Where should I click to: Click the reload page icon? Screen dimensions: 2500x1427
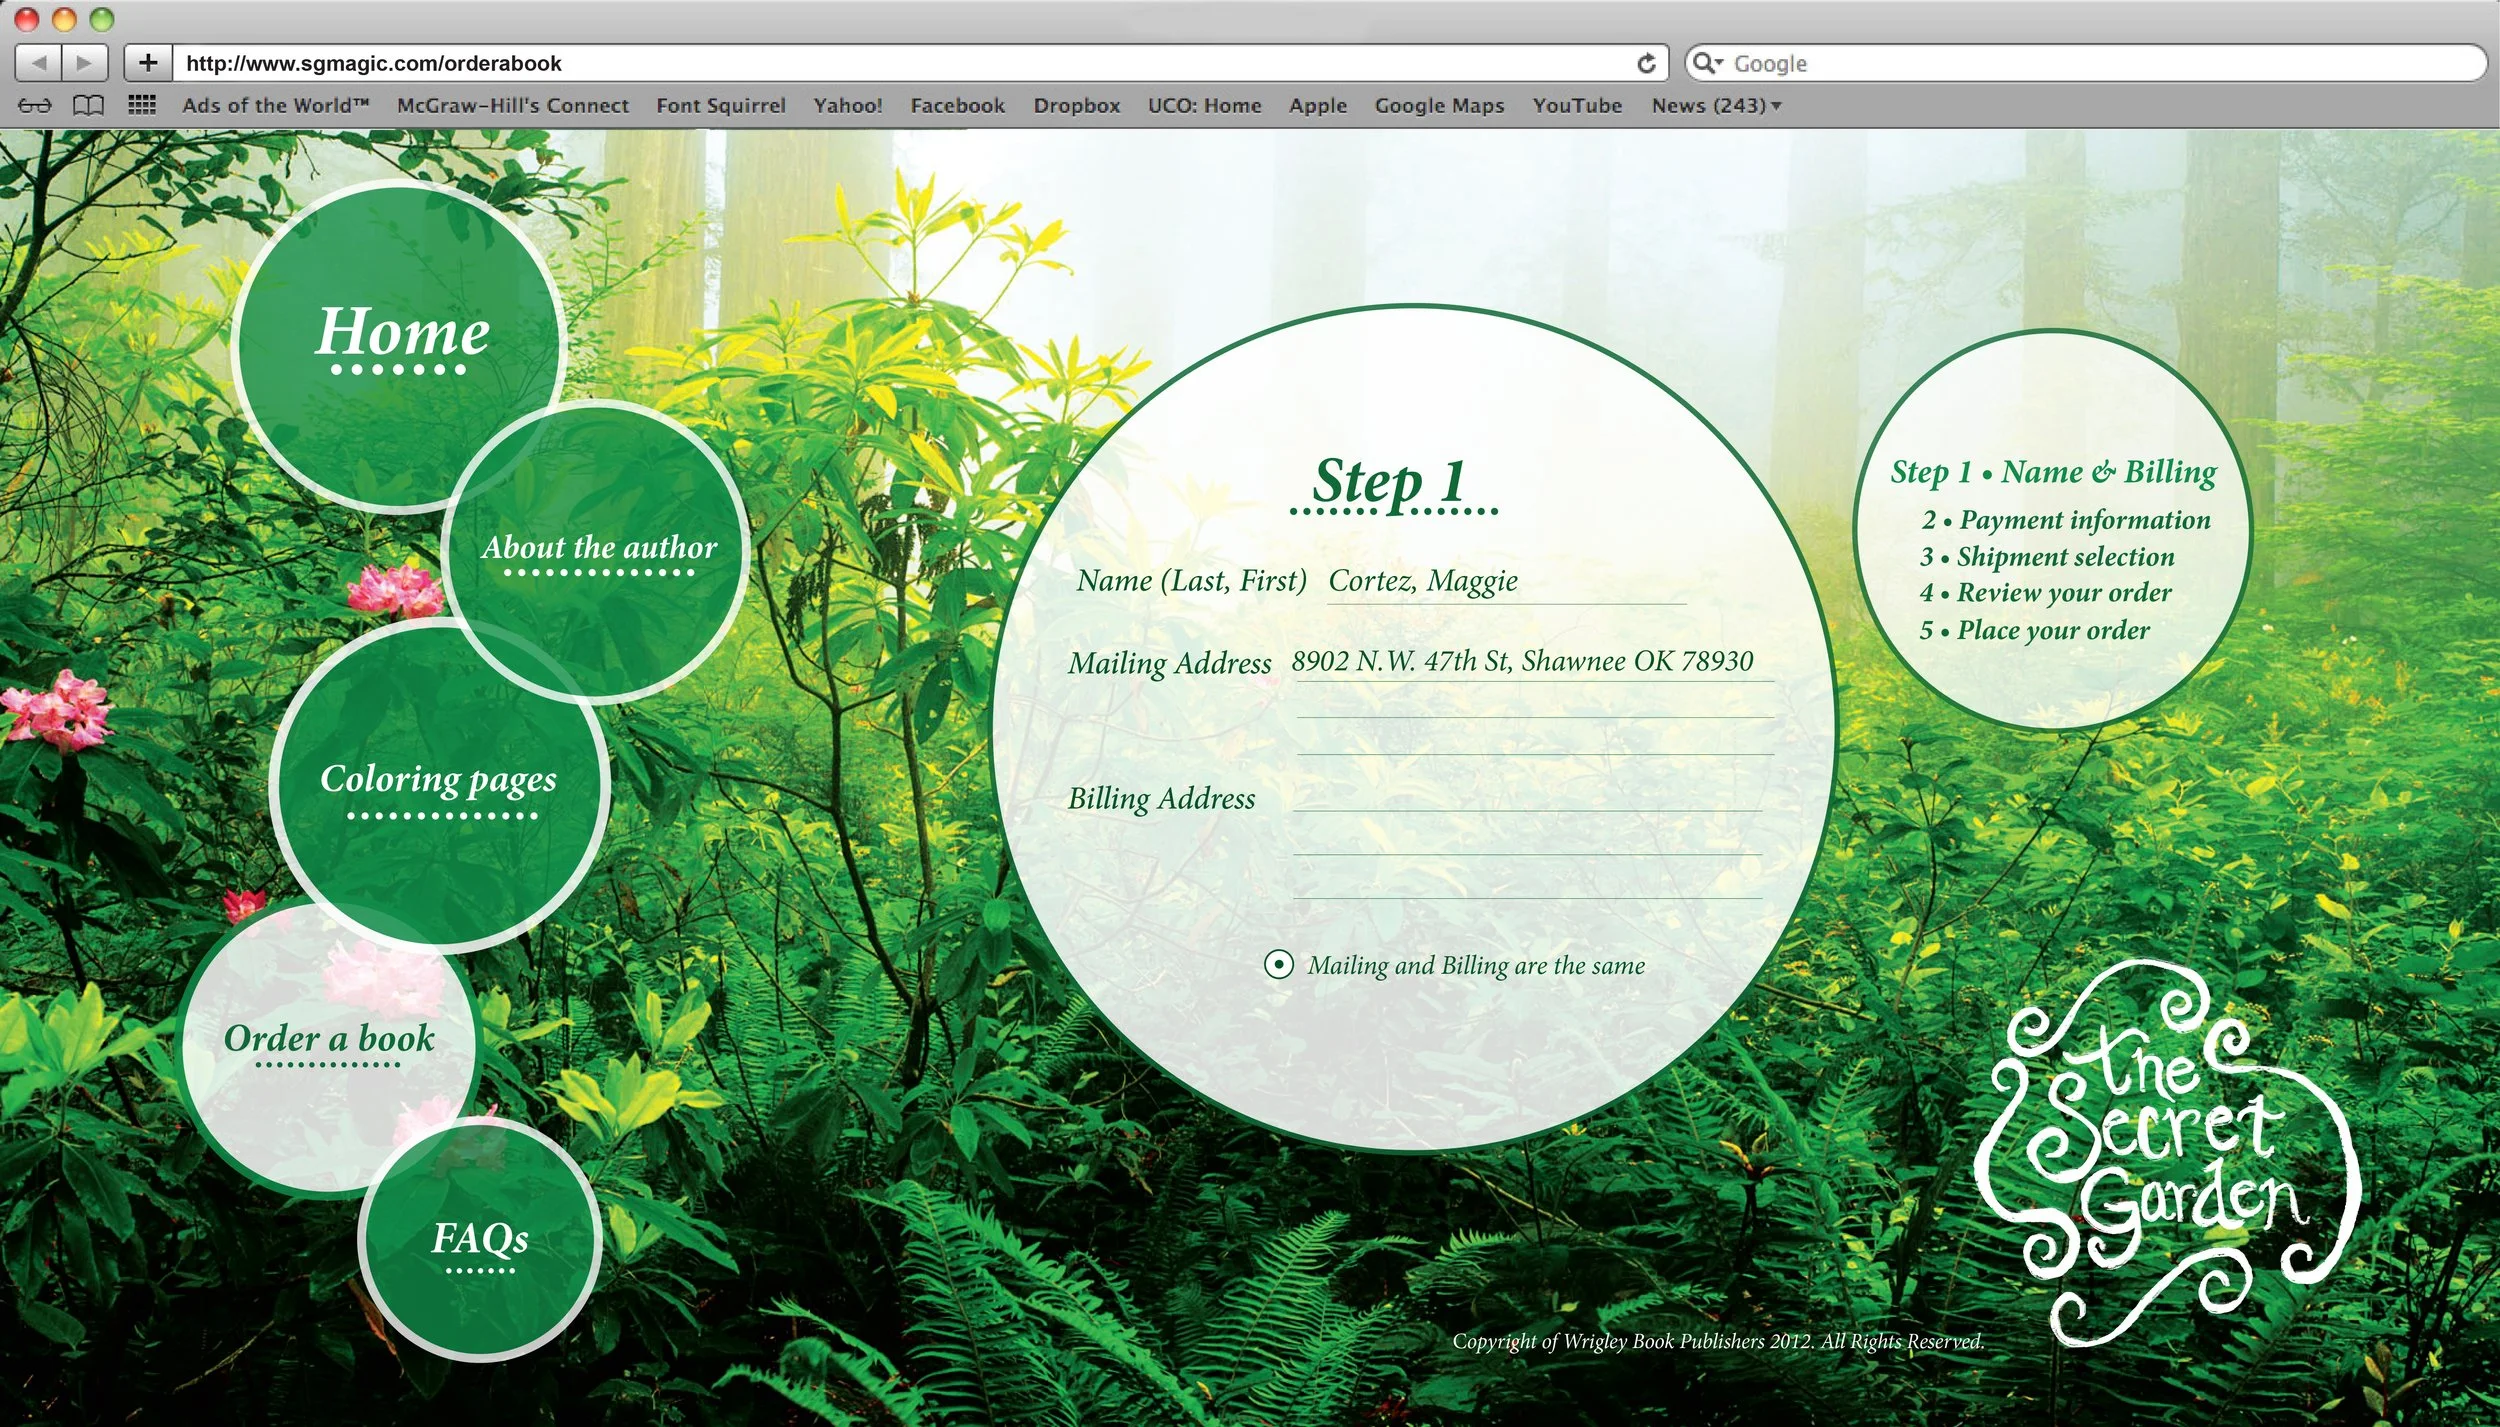click(x=1646, y=64)
